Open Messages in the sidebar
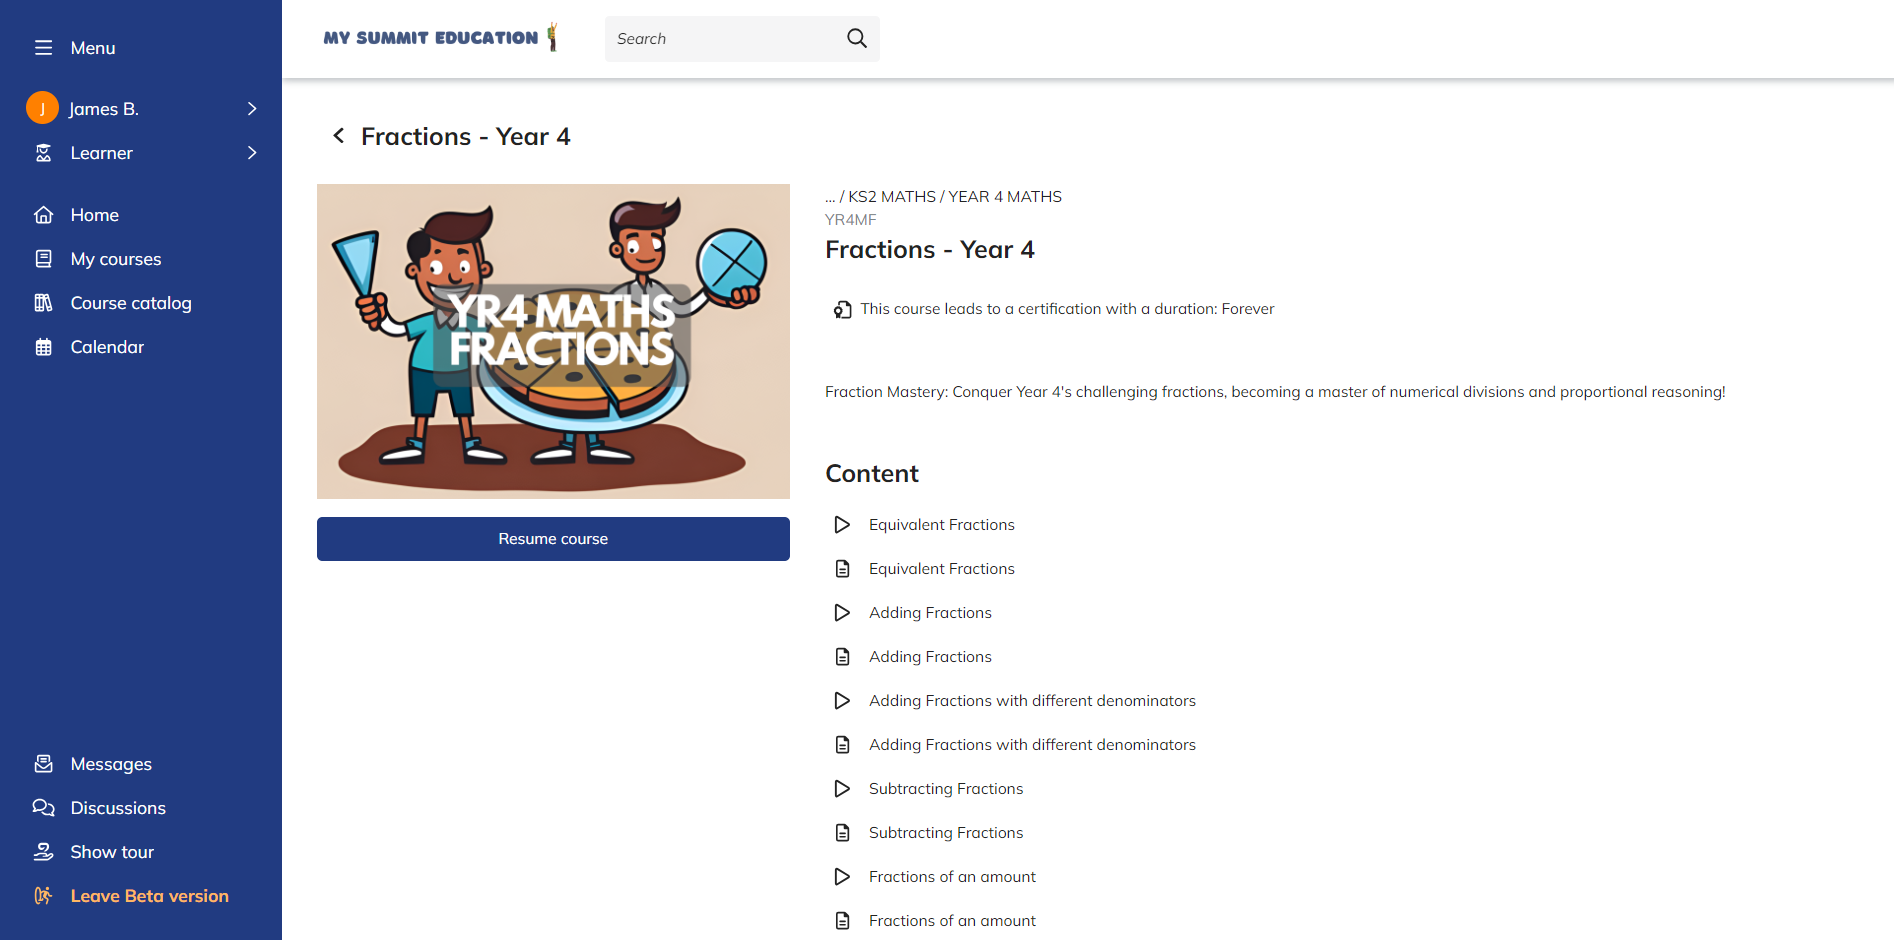The height and width of the screenshot is (940, 1894). [x=111, y=764]
